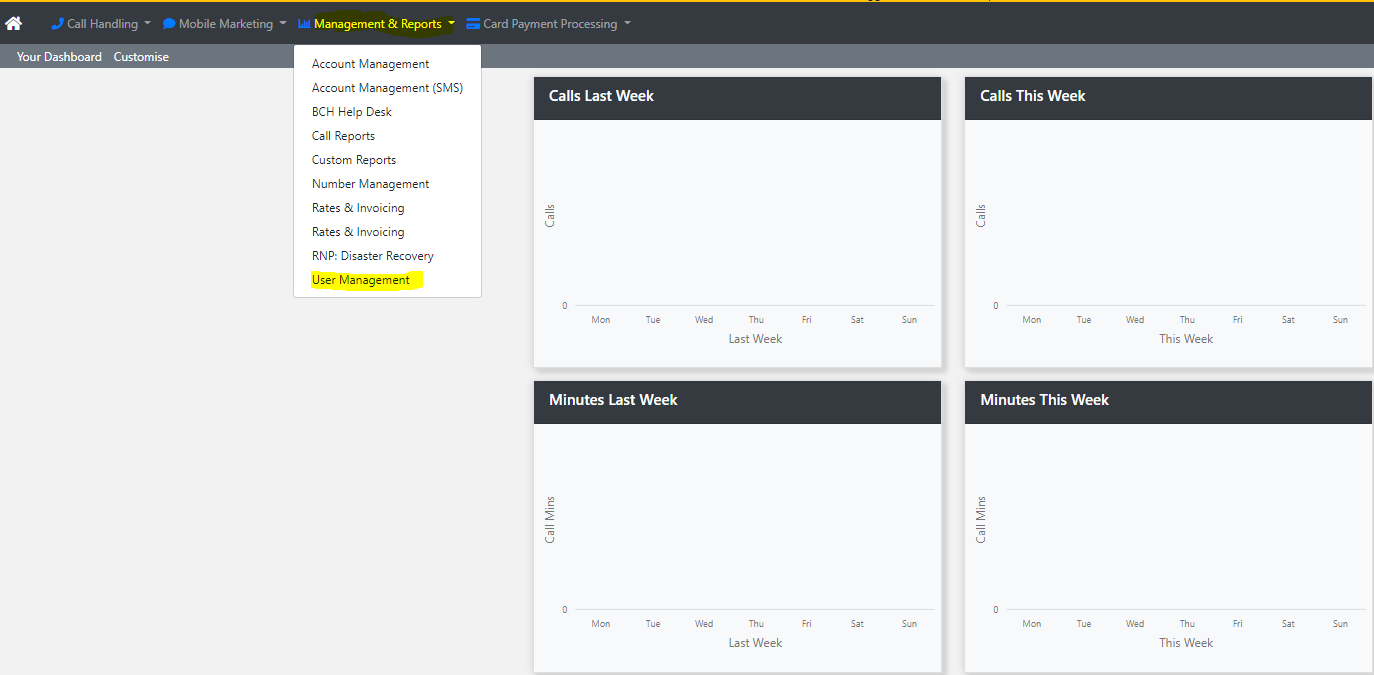Open Custom Reports
The image size is (1374, 675).
pos(354,160)
